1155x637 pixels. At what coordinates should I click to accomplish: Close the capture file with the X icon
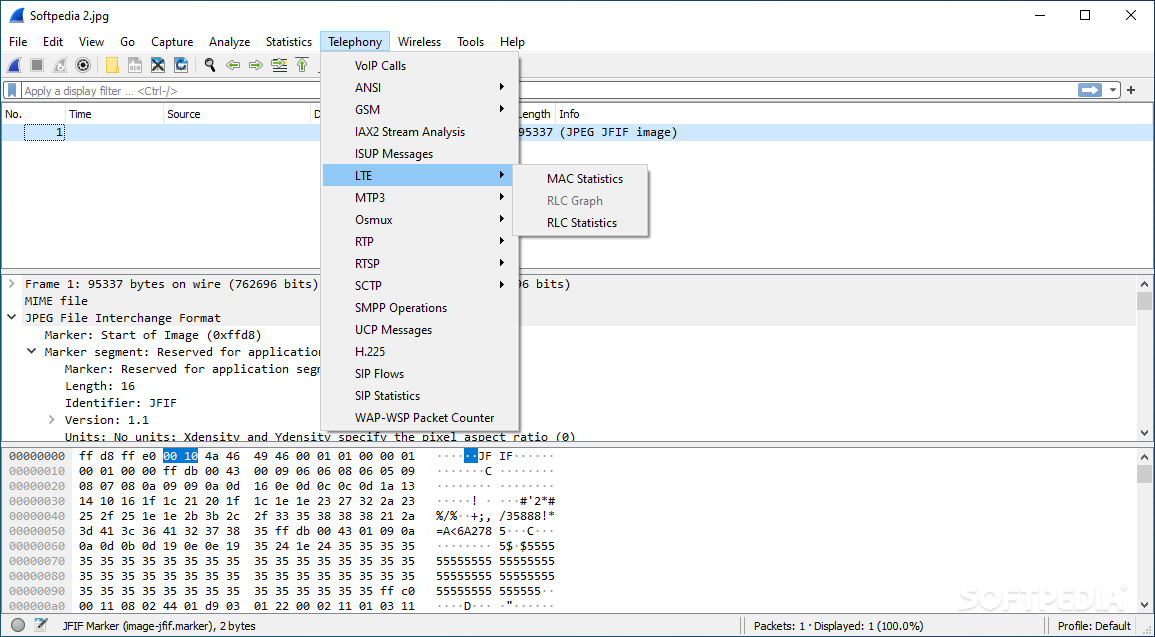coord(158,65)
